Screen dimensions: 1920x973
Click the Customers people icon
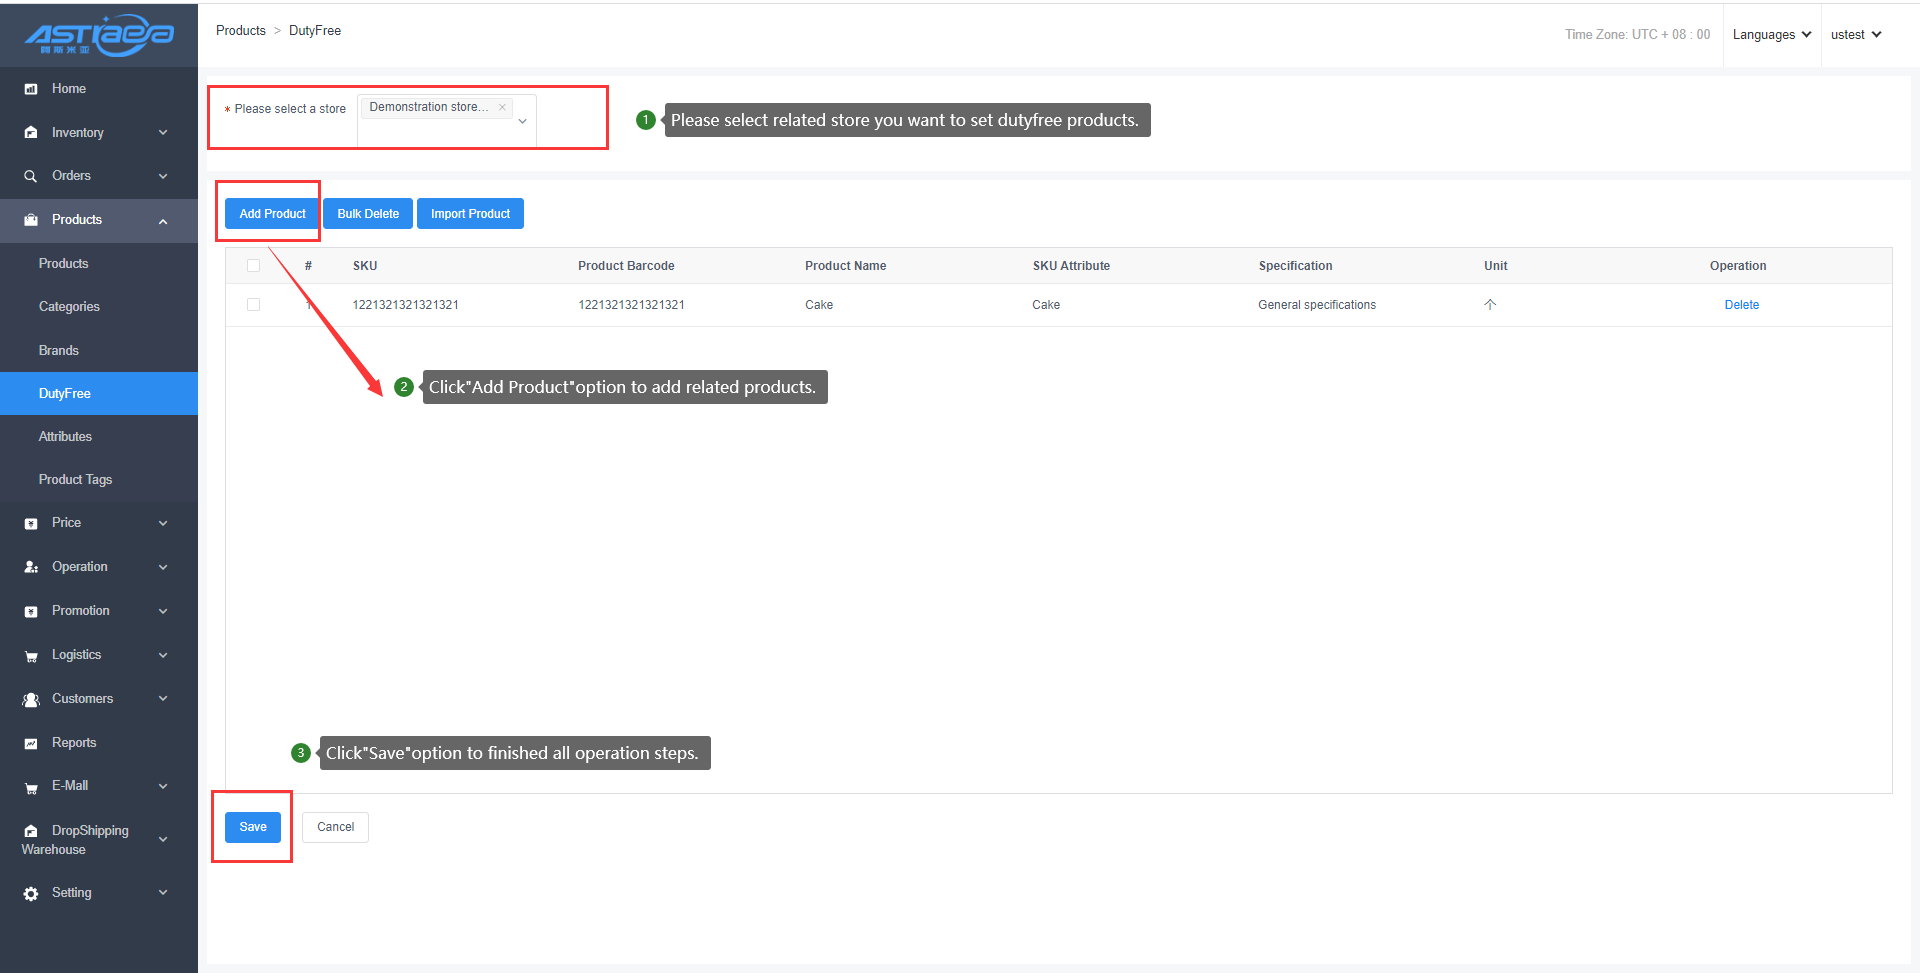pos(31,699)
